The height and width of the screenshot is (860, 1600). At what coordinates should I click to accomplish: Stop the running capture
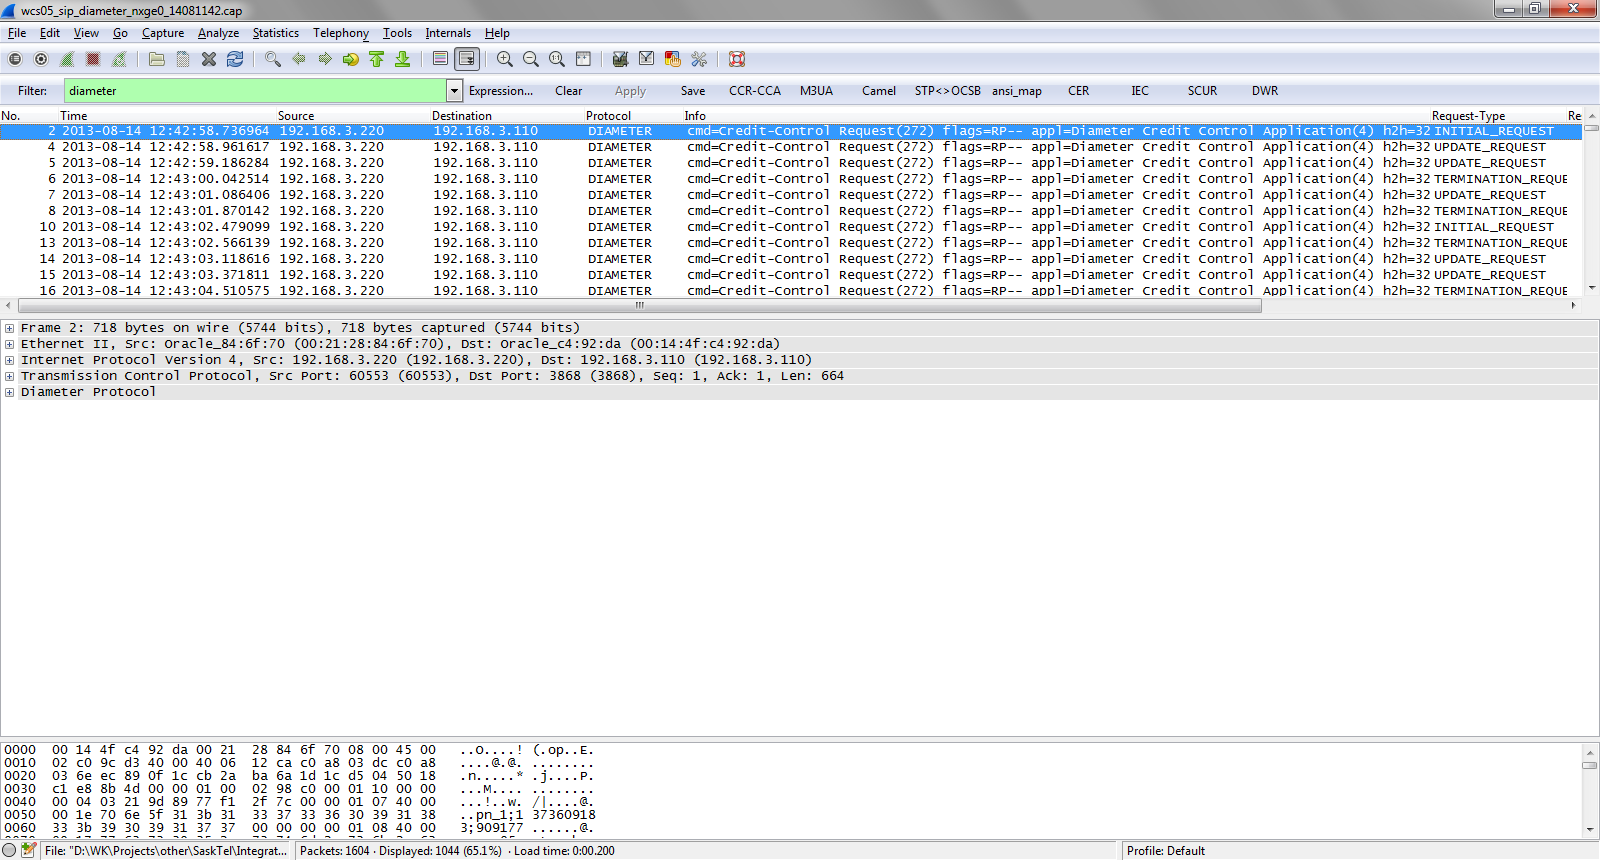point(93,59)
